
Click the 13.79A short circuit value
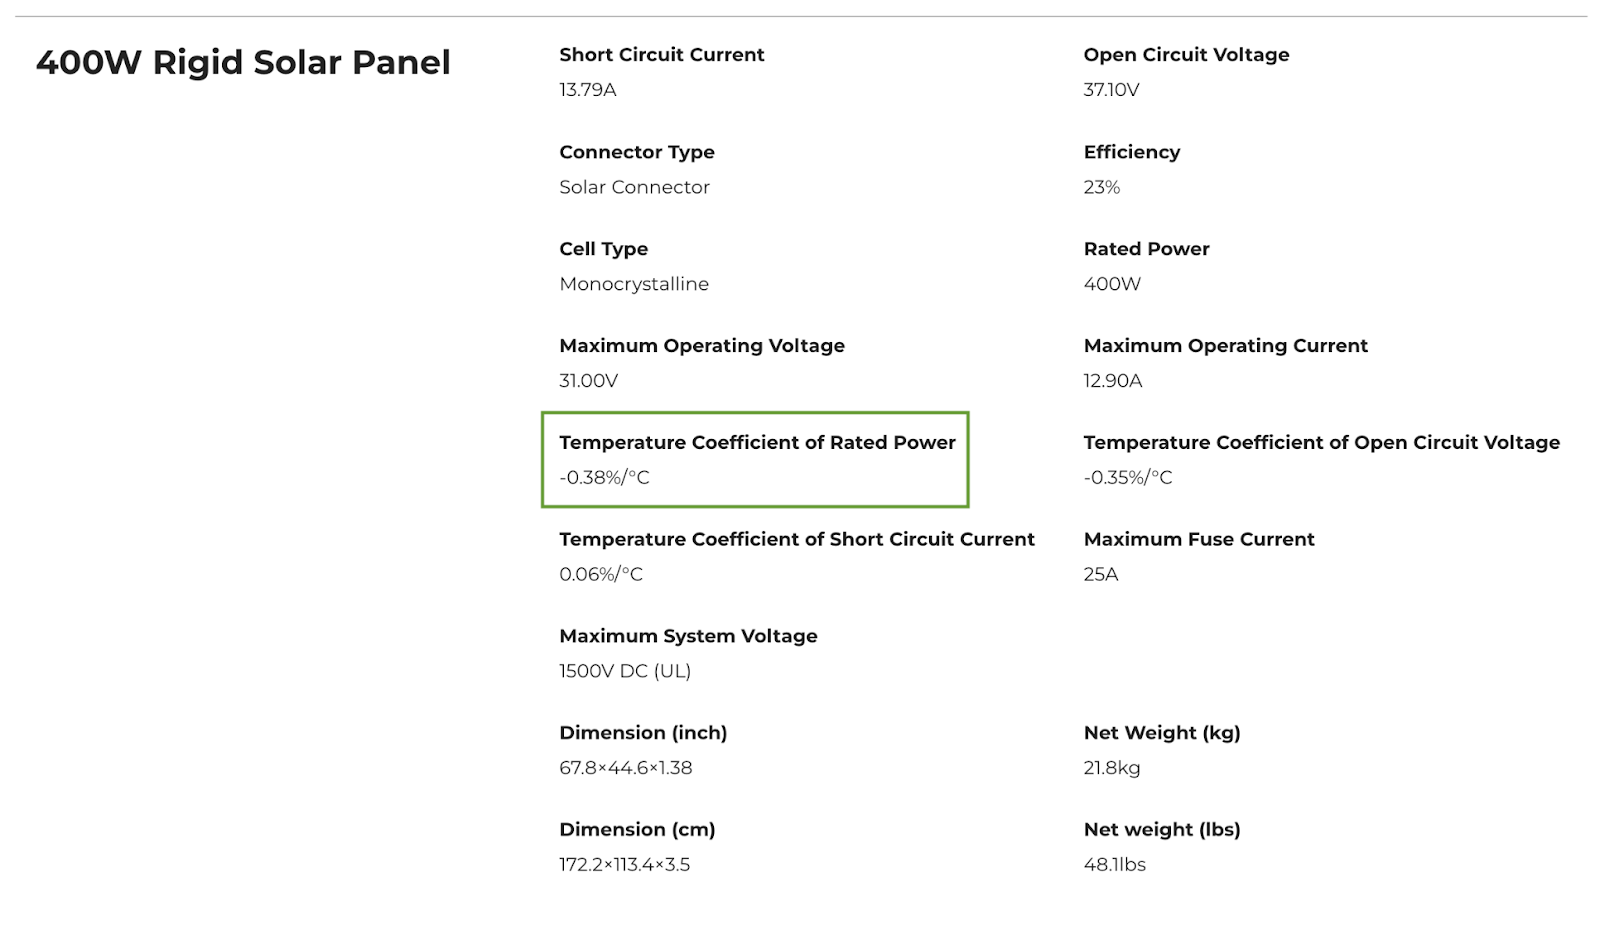pos(588,90)
